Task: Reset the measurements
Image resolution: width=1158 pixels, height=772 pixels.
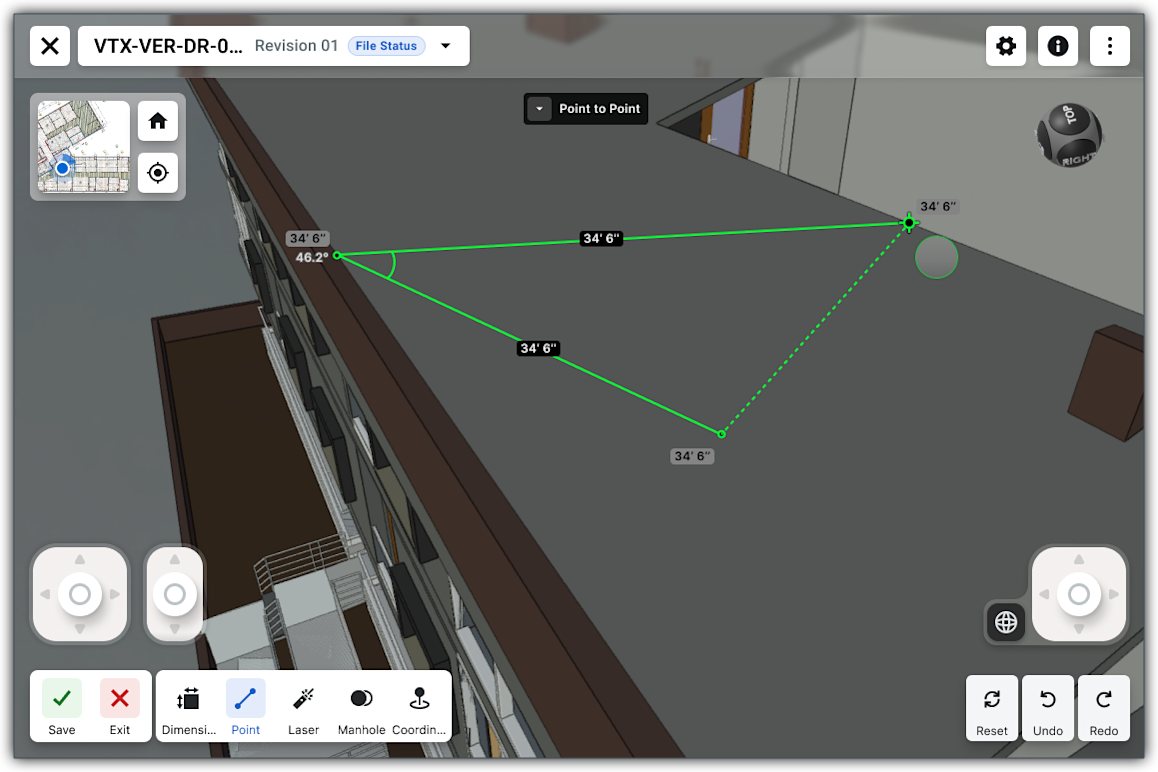Action: tap(992, 708)
